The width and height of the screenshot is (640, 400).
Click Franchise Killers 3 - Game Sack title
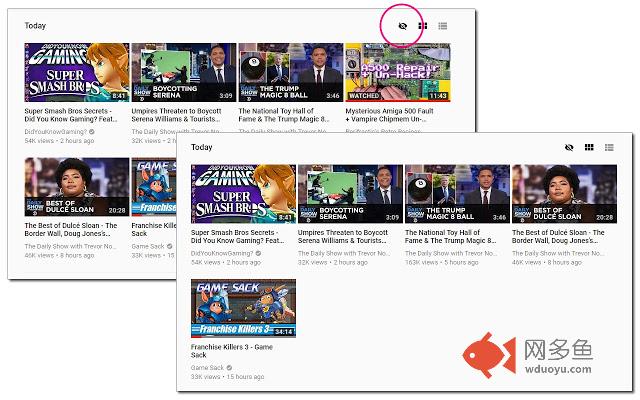[x=232, y=351]
